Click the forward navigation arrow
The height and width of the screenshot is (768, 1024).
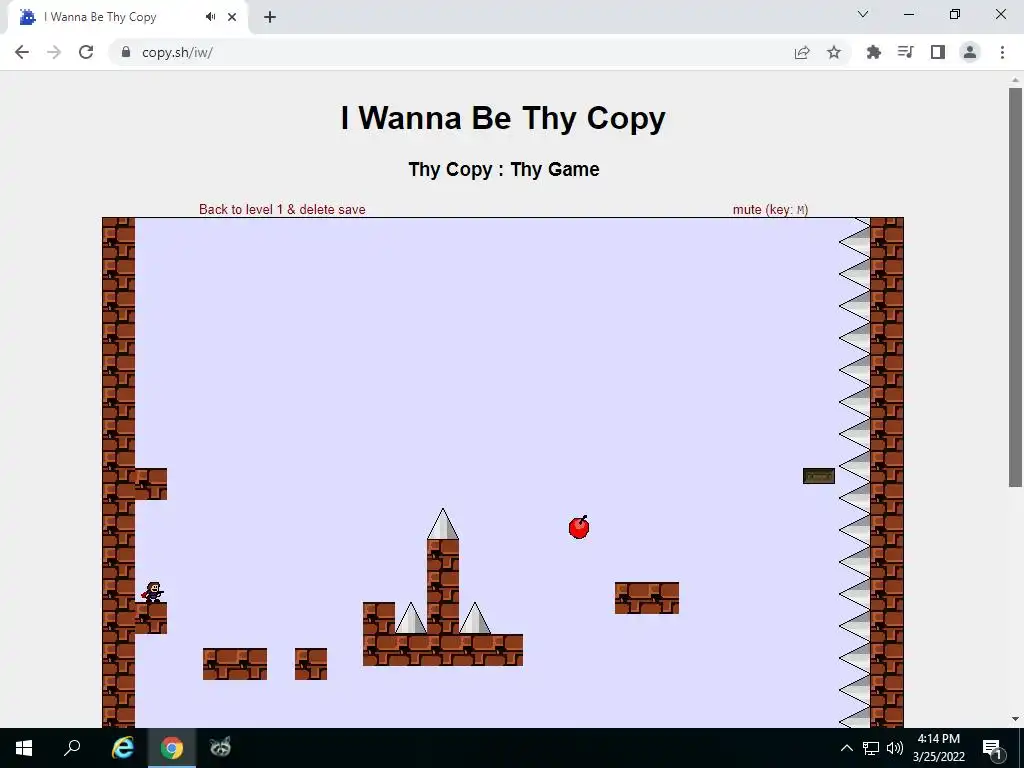click(54, 52)
